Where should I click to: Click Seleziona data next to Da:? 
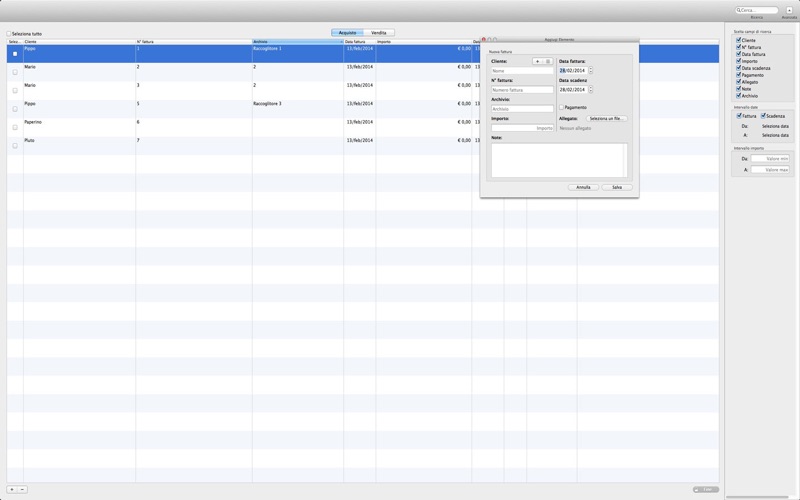775,126
